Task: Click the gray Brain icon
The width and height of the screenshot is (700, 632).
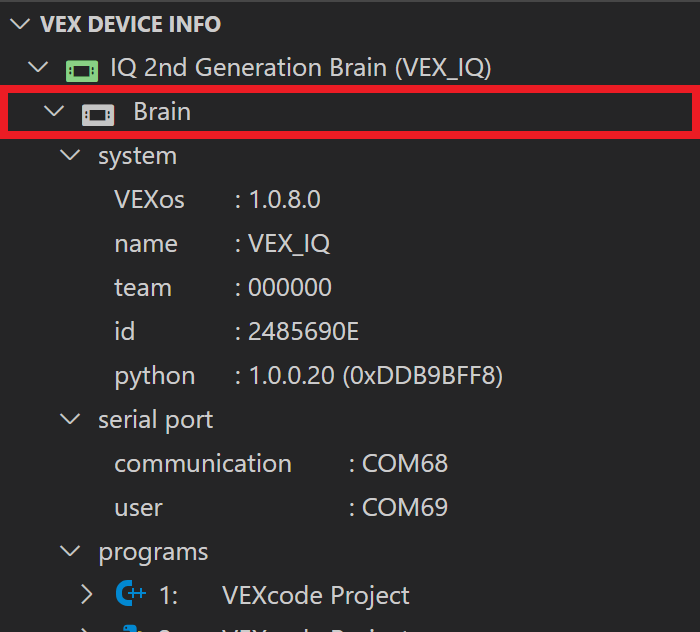Action: 98,113
